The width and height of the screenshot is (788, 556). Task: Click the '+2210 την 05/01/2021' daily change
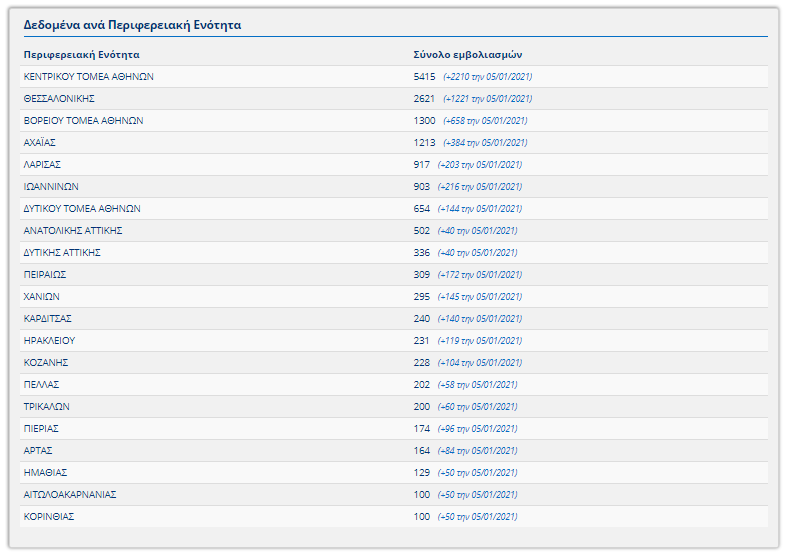tap(488, 77)
